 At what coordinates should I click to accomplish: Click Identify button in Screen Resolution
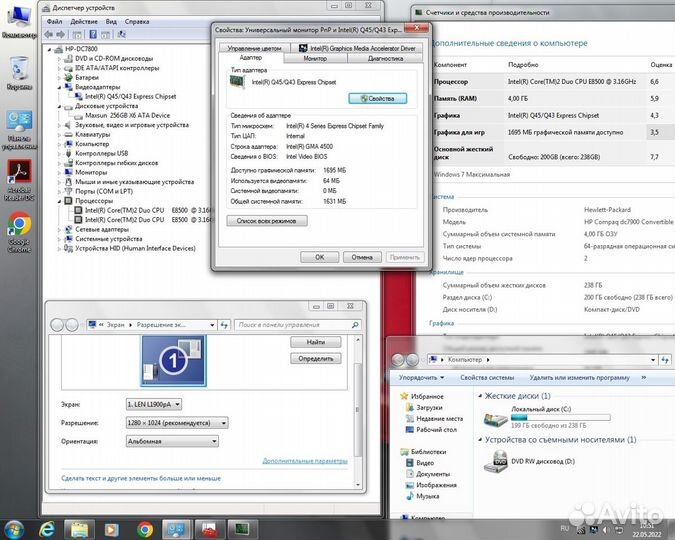316,358
